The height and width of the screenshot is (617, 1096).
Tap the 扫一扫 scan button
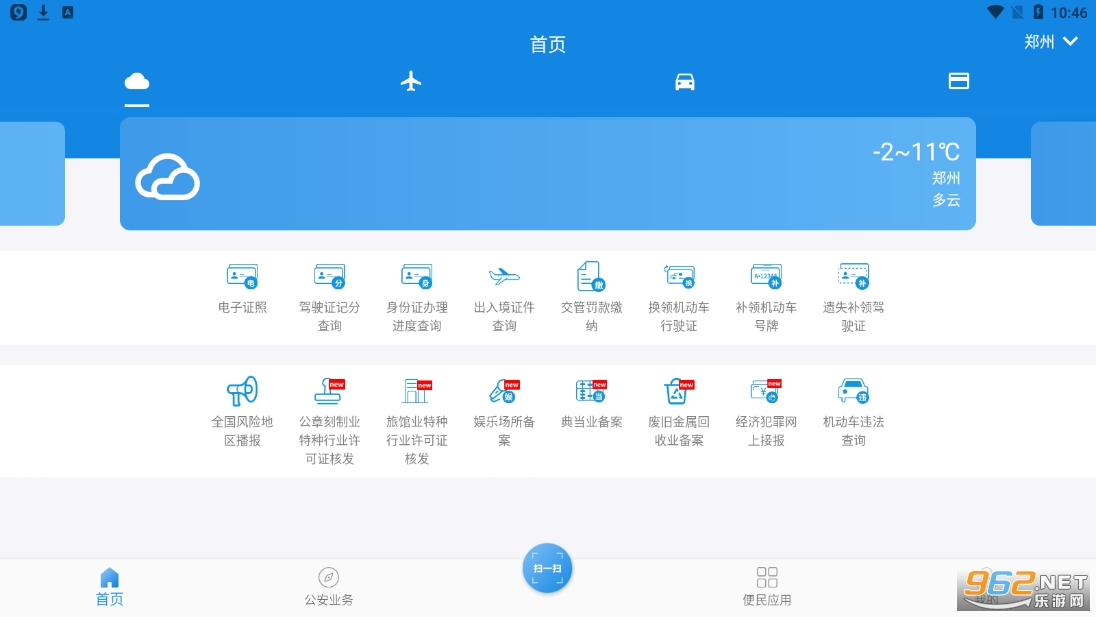click(x=547, y=568)
